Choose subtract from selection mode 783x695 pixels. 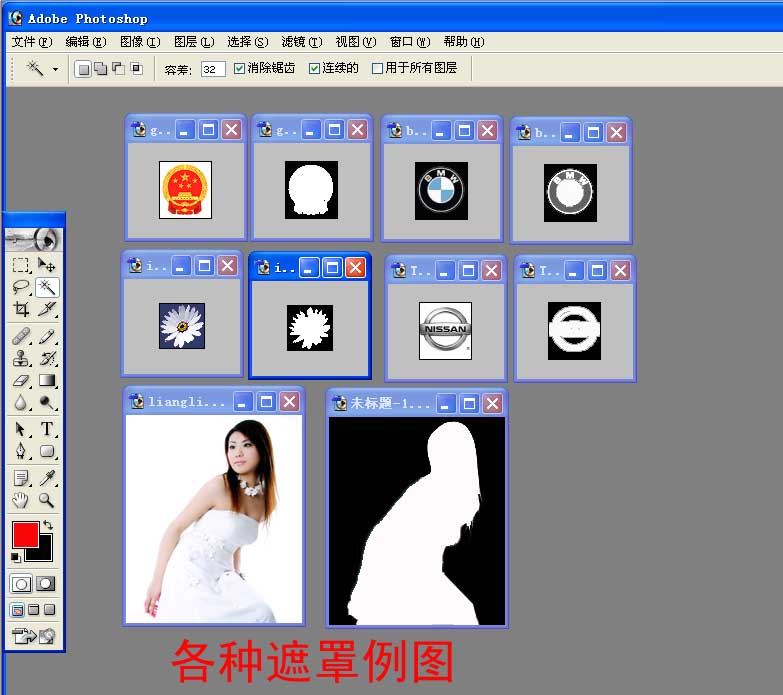(x=118, y=69)
